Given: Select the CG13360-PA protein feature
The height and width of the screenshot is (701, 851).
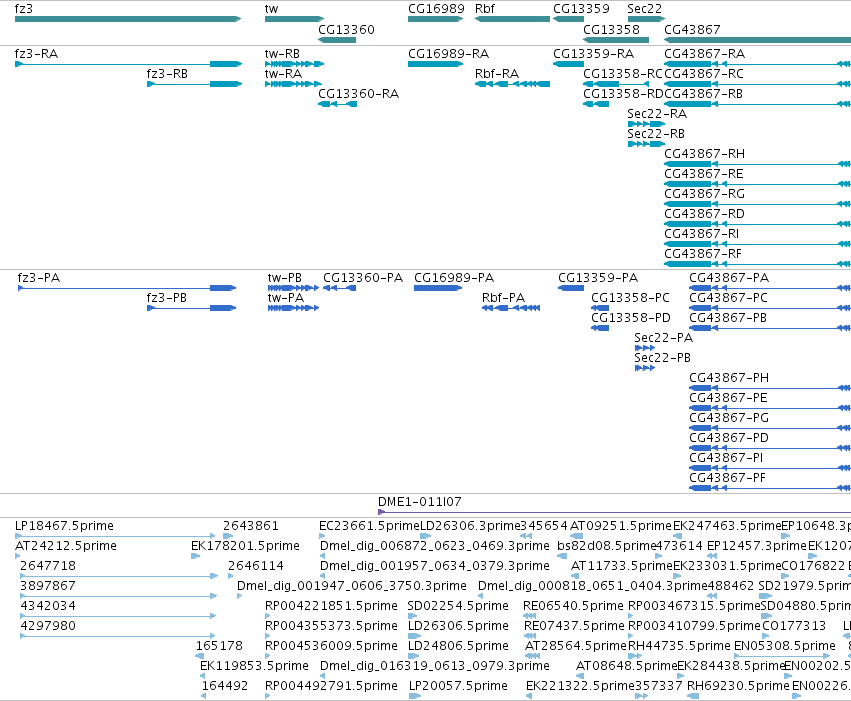Looking at the screenshot, I should pos(339,288).
